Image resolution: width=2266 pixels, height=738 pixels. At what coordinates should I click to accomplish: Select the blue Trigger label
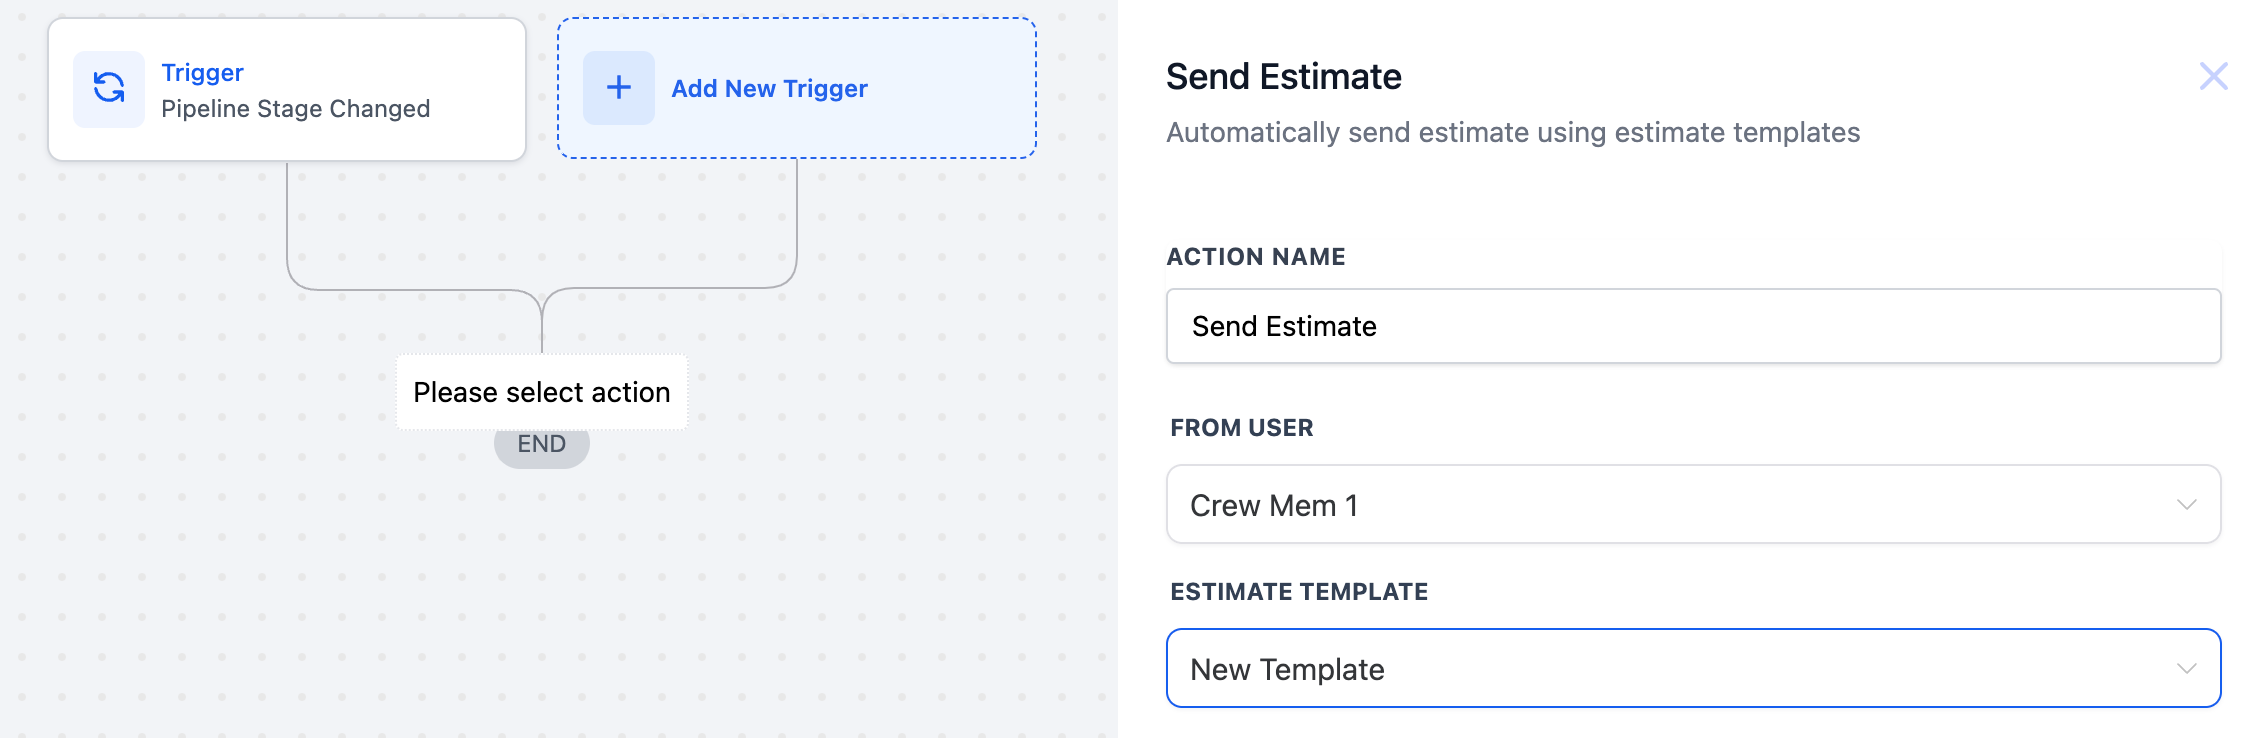(202, 73)
